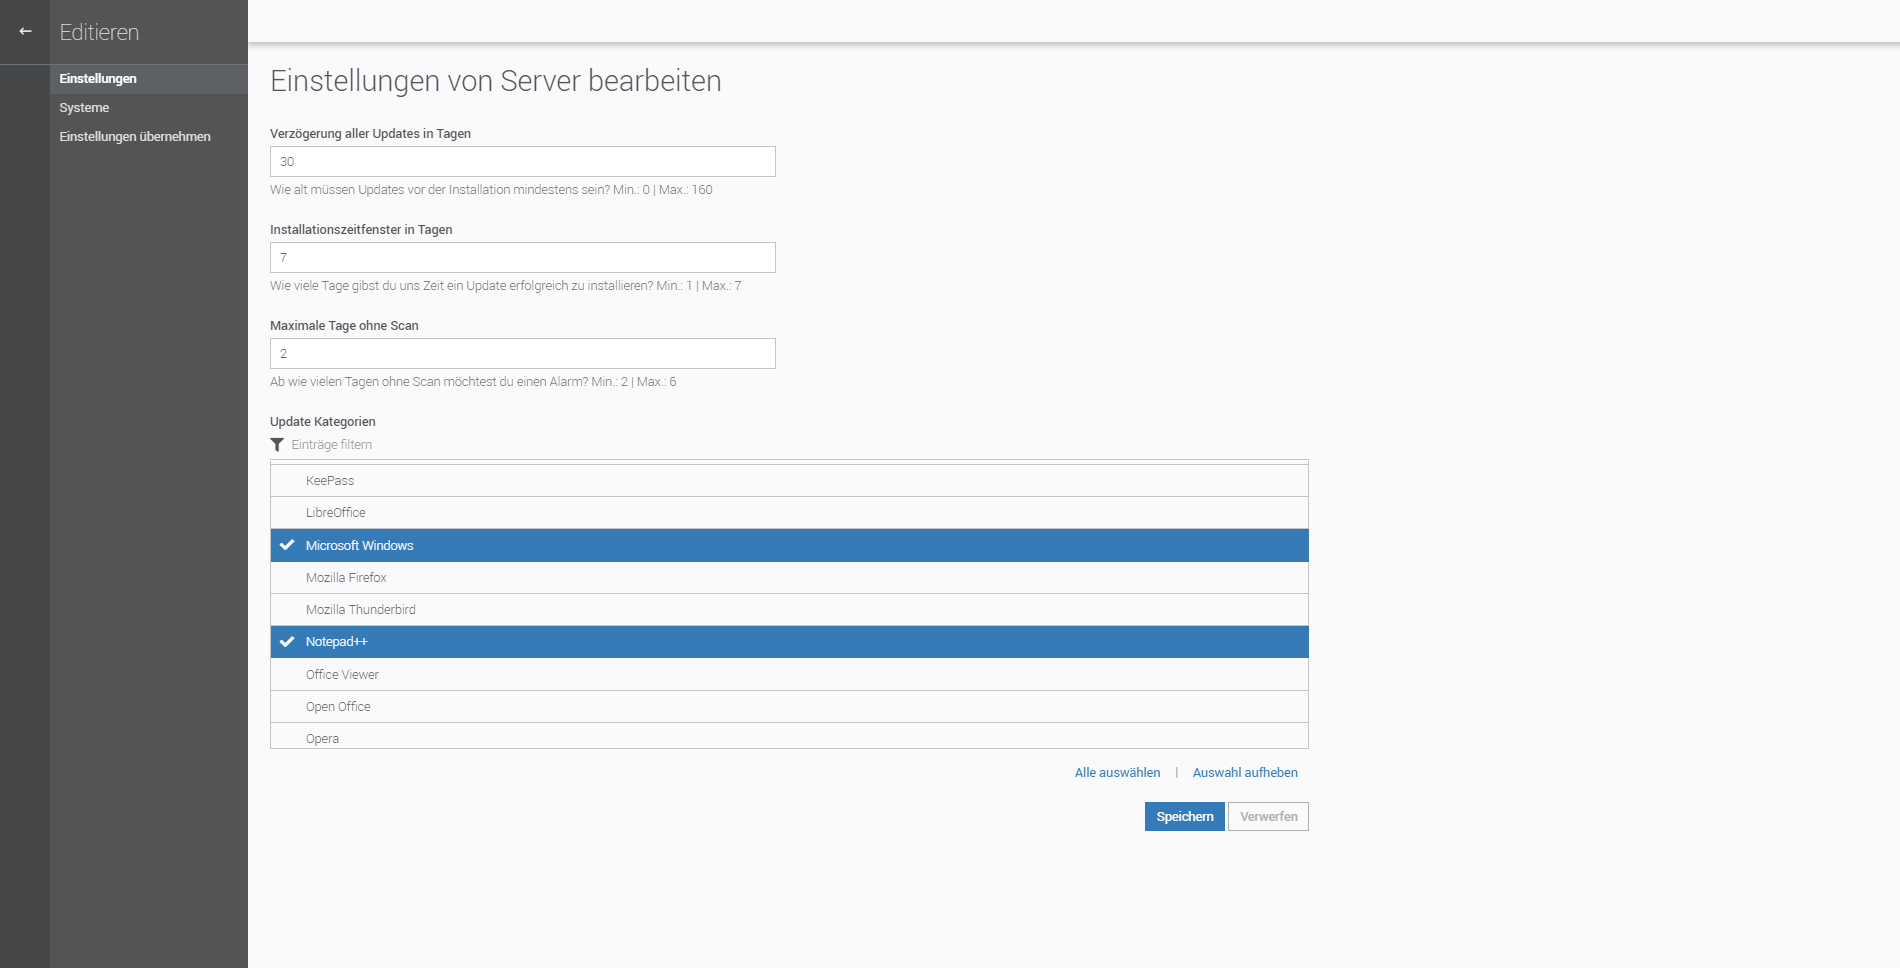Select the LibreOffice category
Screen dimensions: 1900x968
336,513
